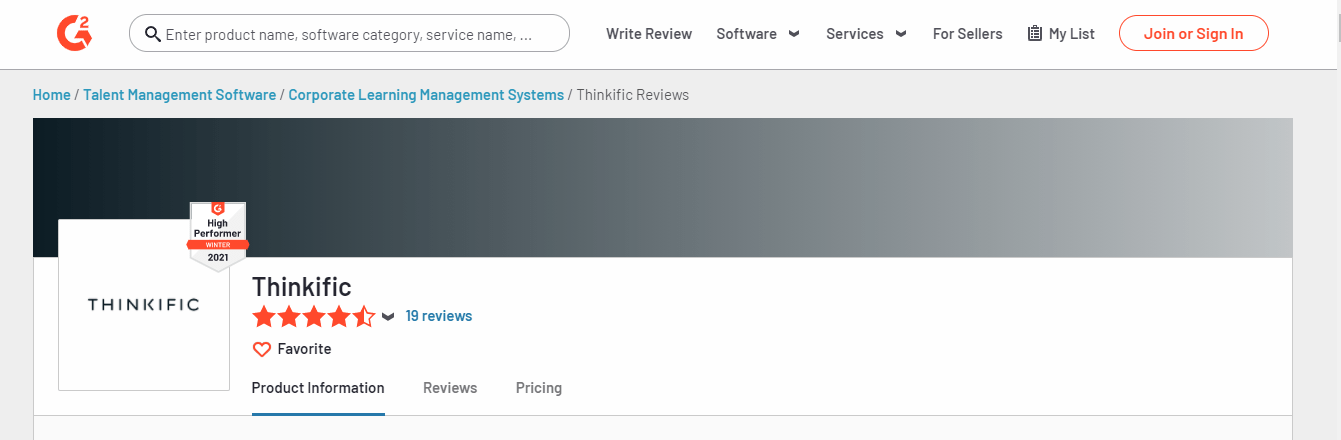Click the orange star rating
Viewport: 1341px width, 440px height.
click(313, 317)
